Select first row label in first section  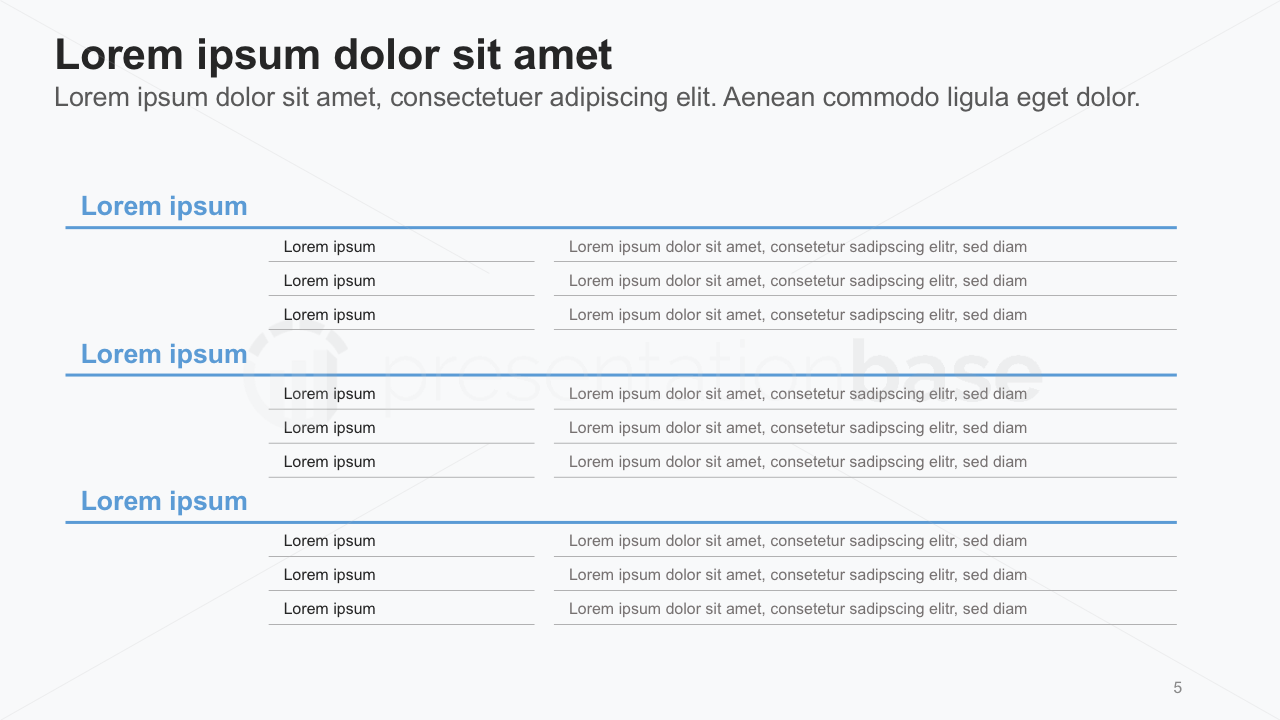click(329, 247)
